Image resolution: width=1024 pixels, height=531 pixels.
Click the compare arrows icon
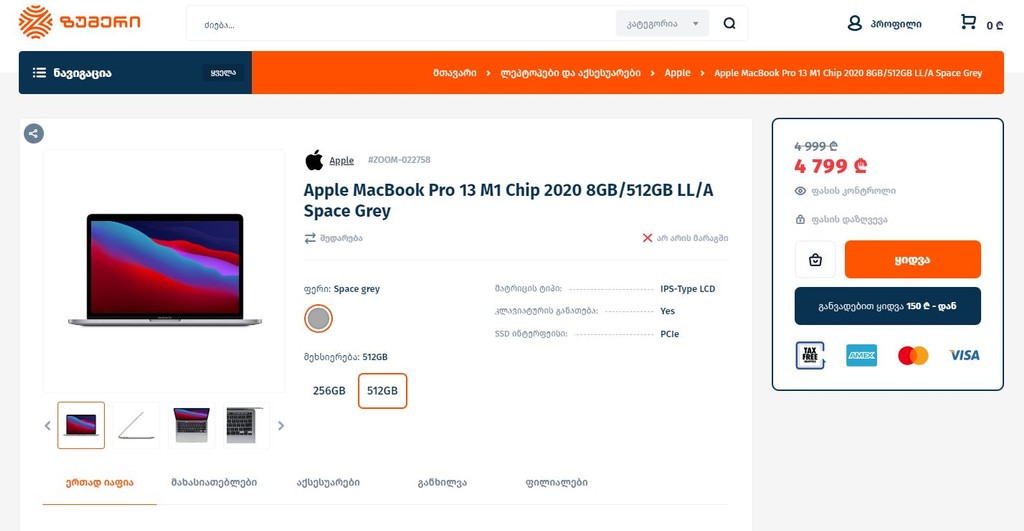pos(310,238)
